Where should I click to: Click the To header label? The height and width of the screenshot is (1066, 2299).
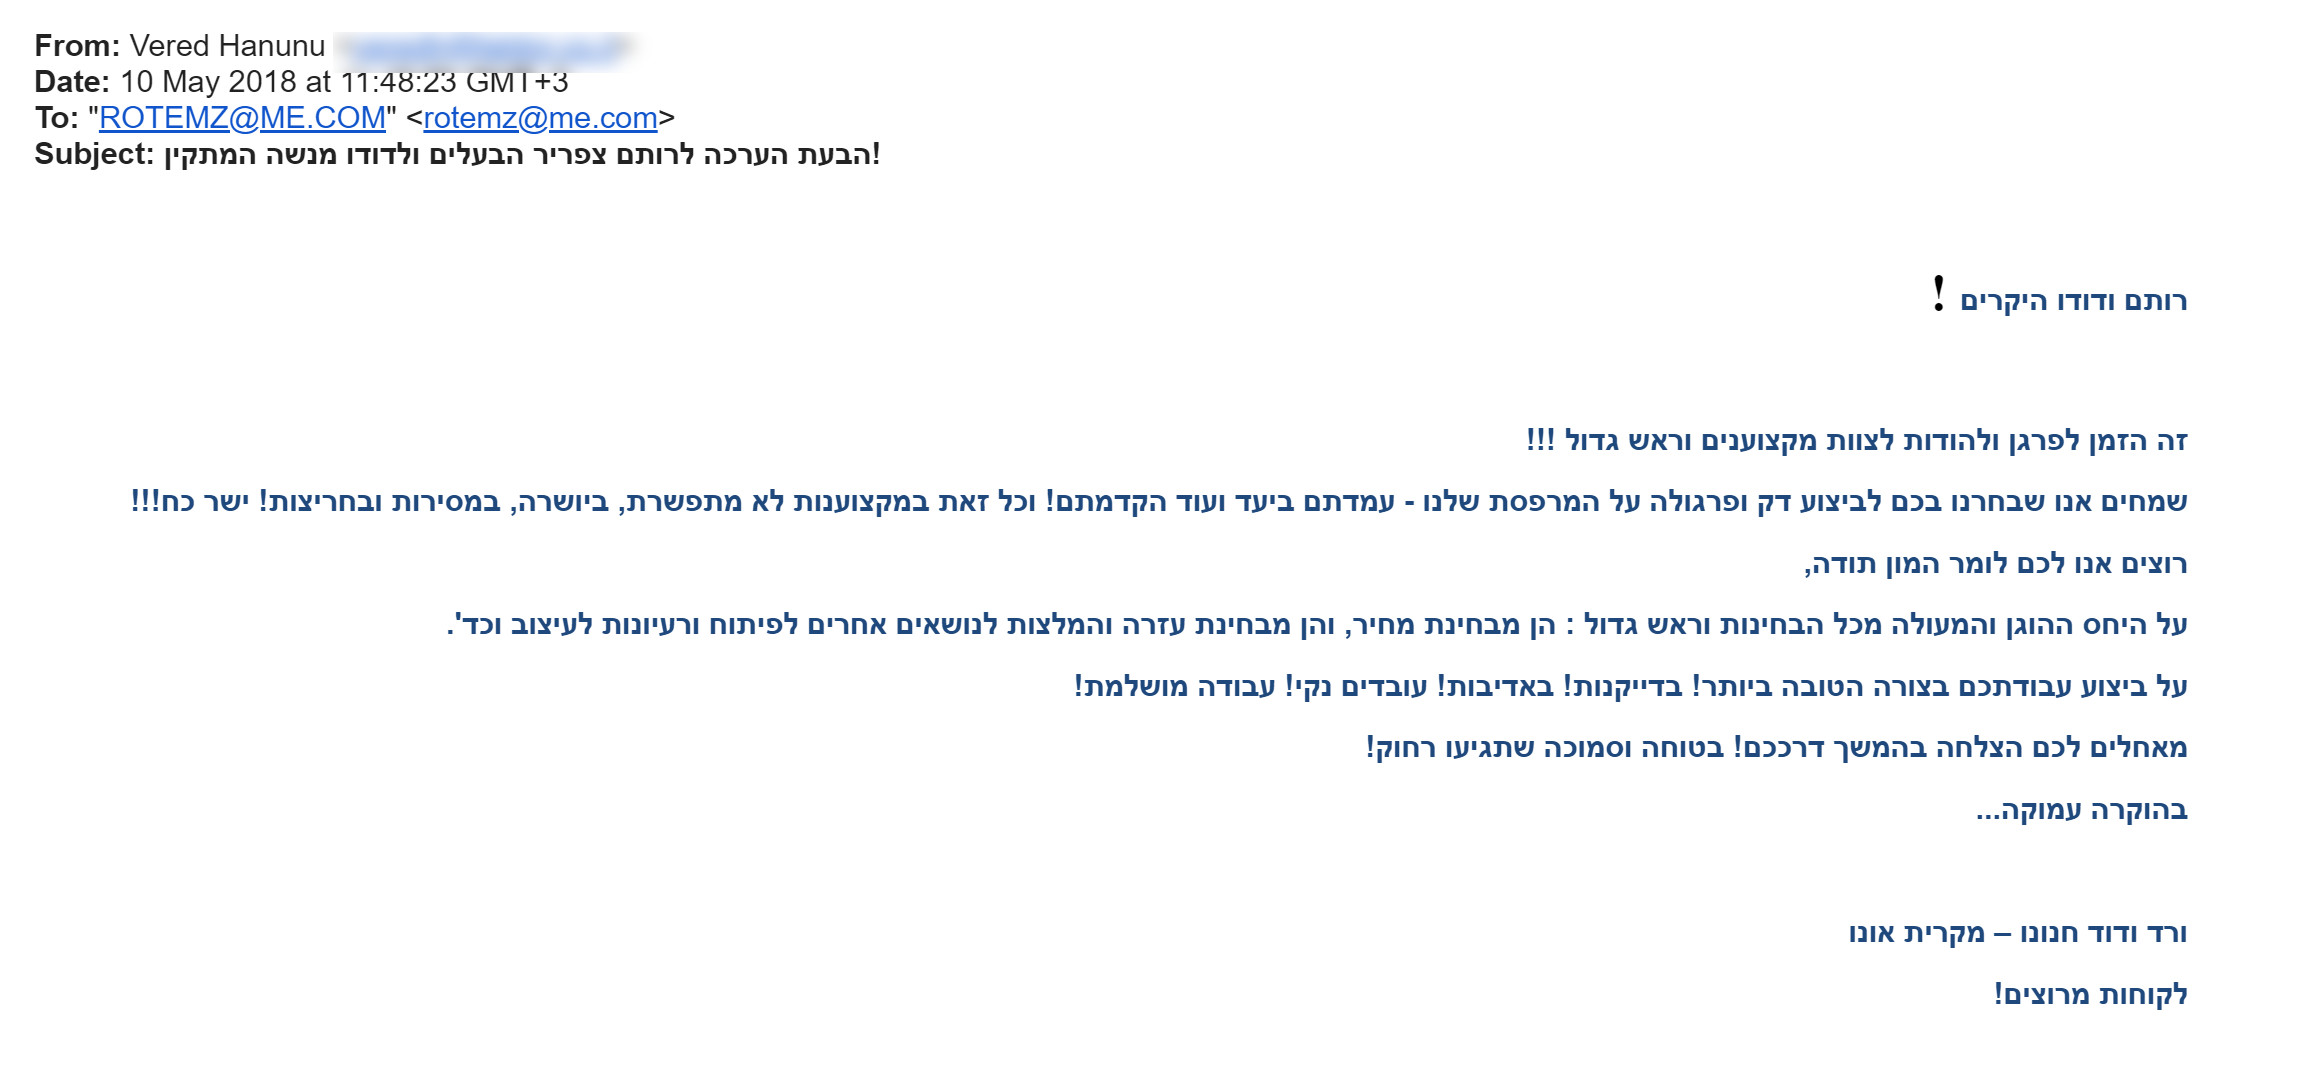56,118
